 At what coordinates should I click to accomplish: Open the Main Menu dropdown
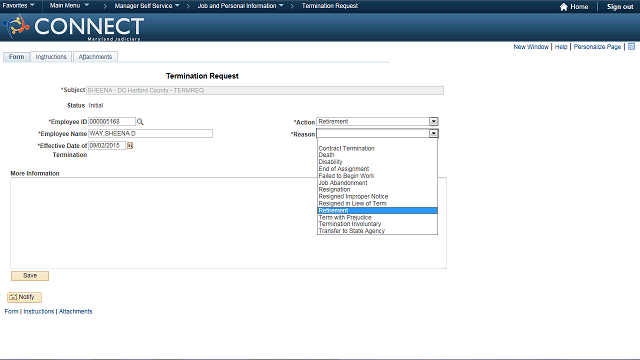pyautogui.click(x=69, y=6)
